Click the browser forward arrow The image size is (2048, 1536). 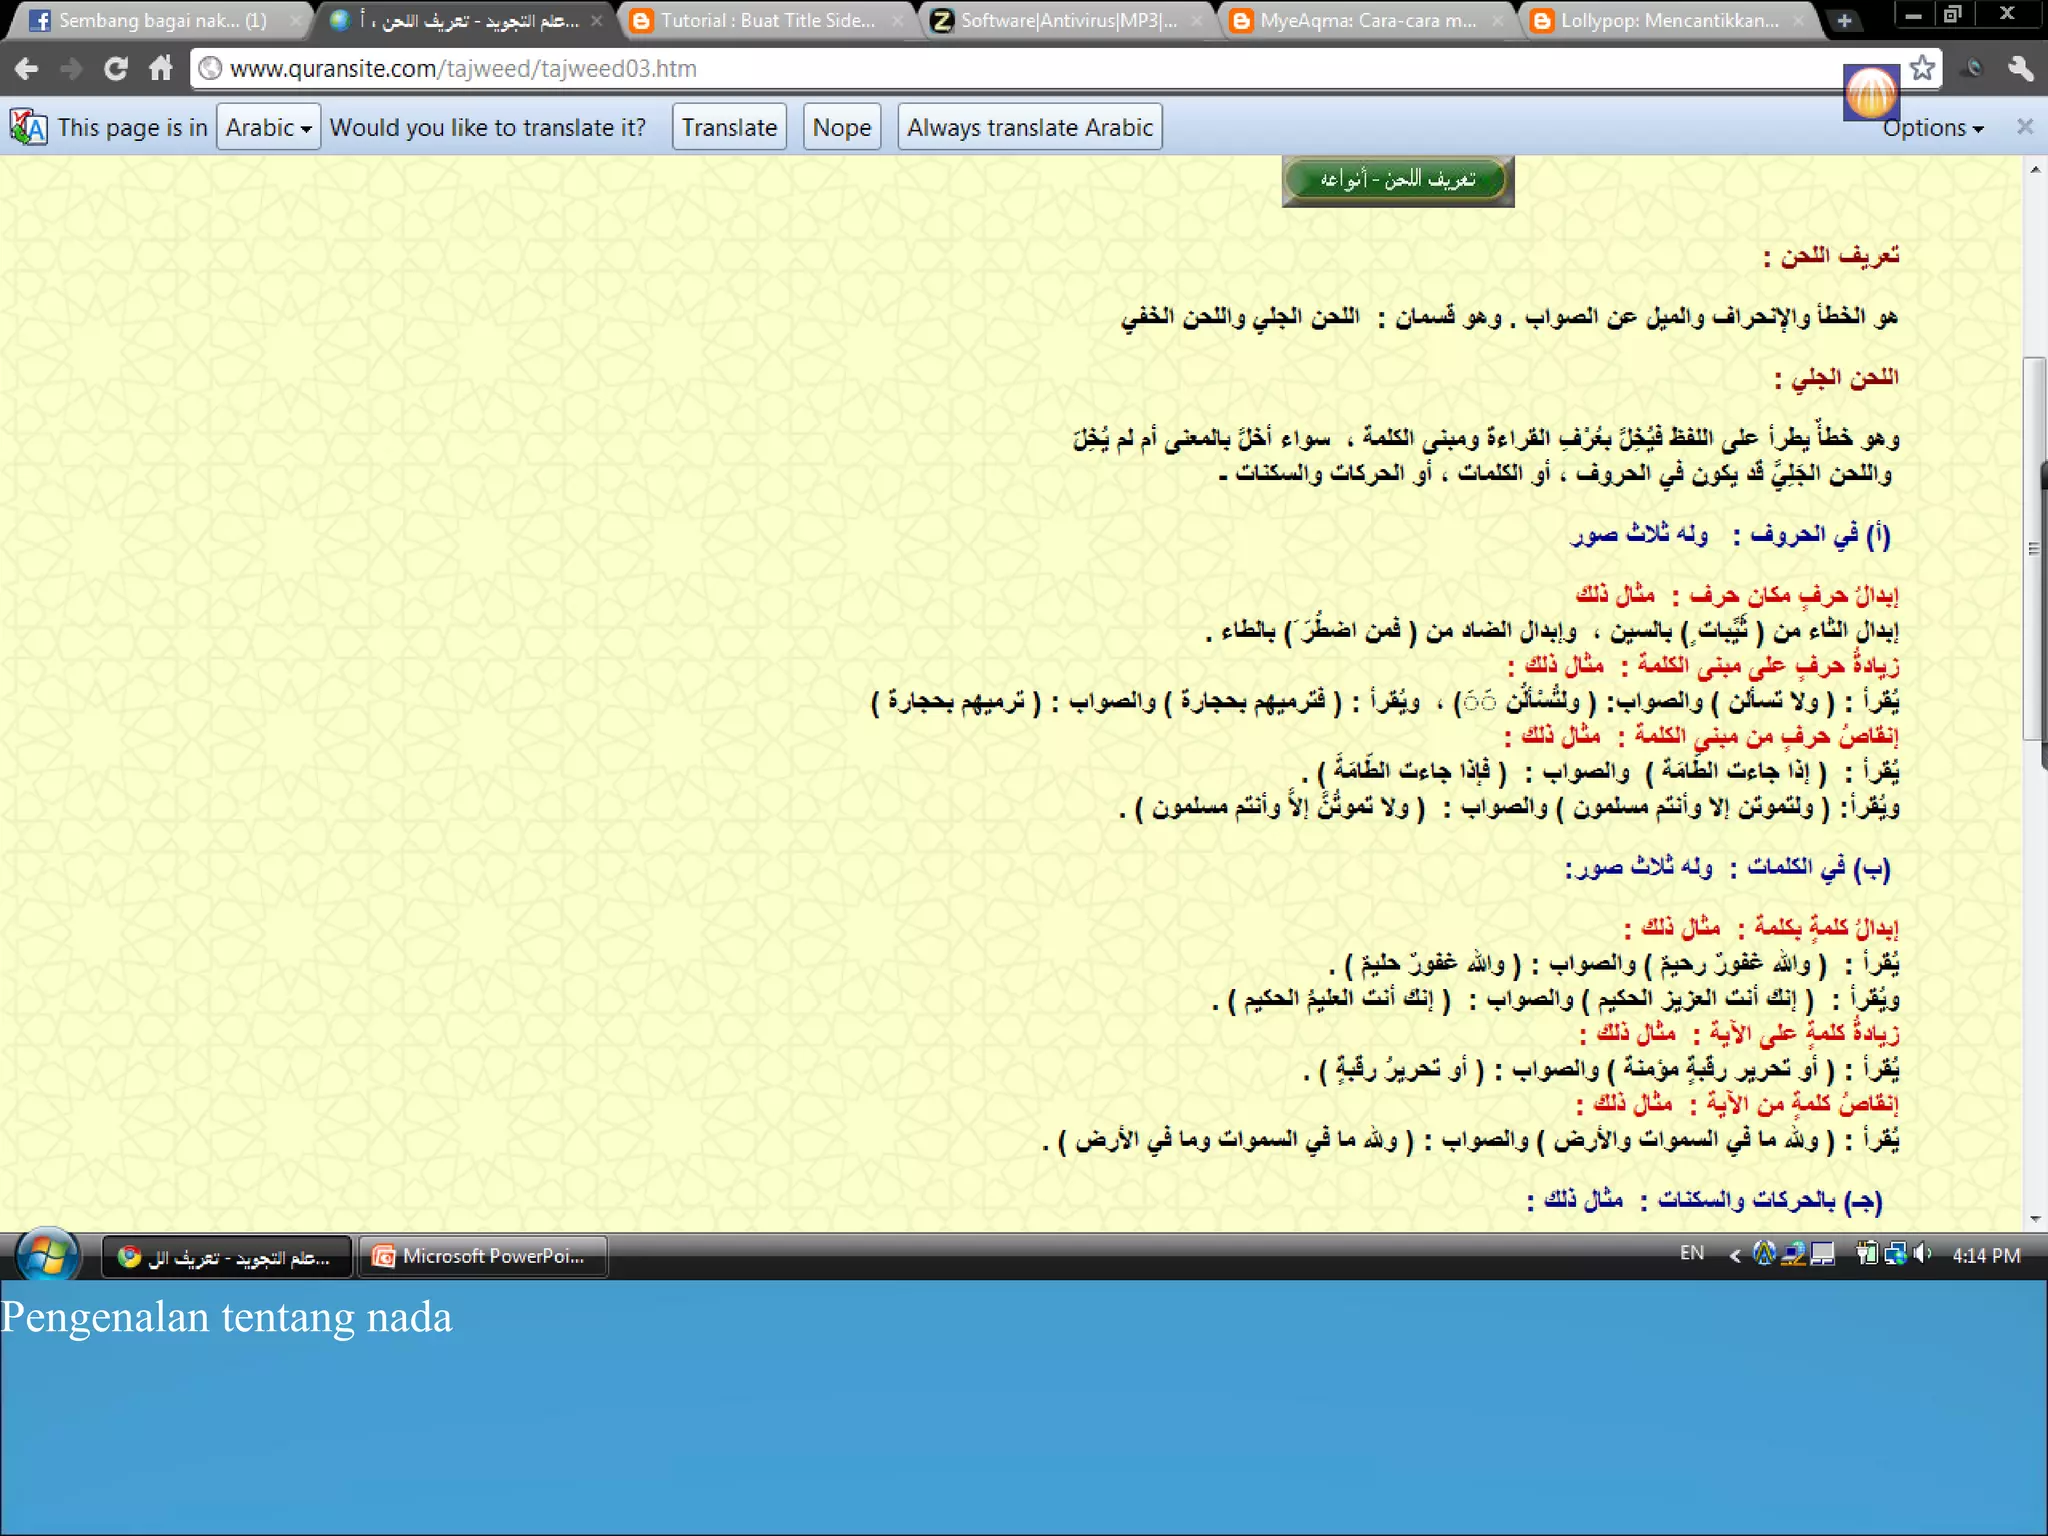[71, 68]
